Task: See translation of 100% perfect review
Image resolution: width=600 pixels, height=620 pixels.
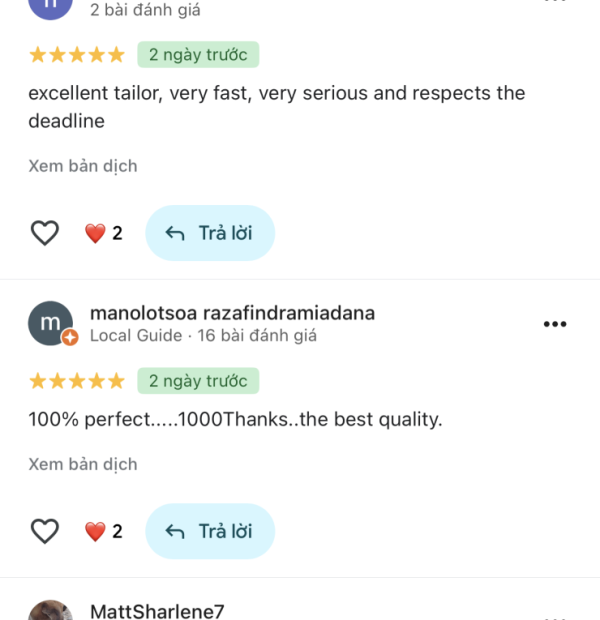Action: (x=83, y=464)
